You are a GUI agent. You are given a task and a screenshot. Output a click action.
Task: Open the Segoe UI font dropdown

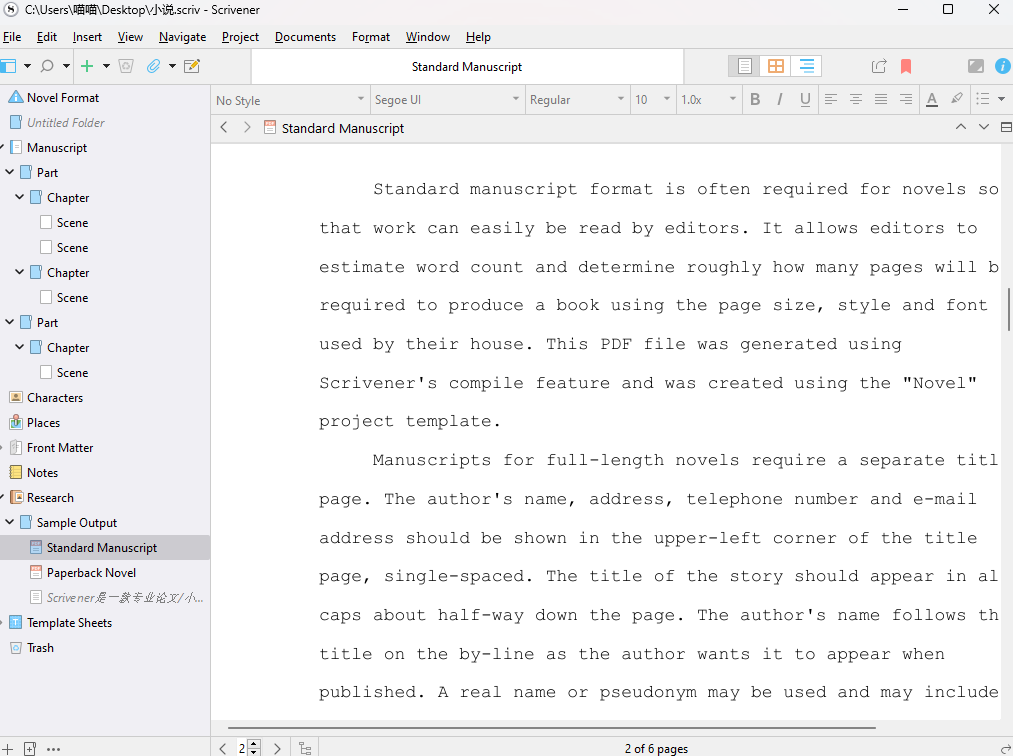pyautogui.click(x=446, y=100)
